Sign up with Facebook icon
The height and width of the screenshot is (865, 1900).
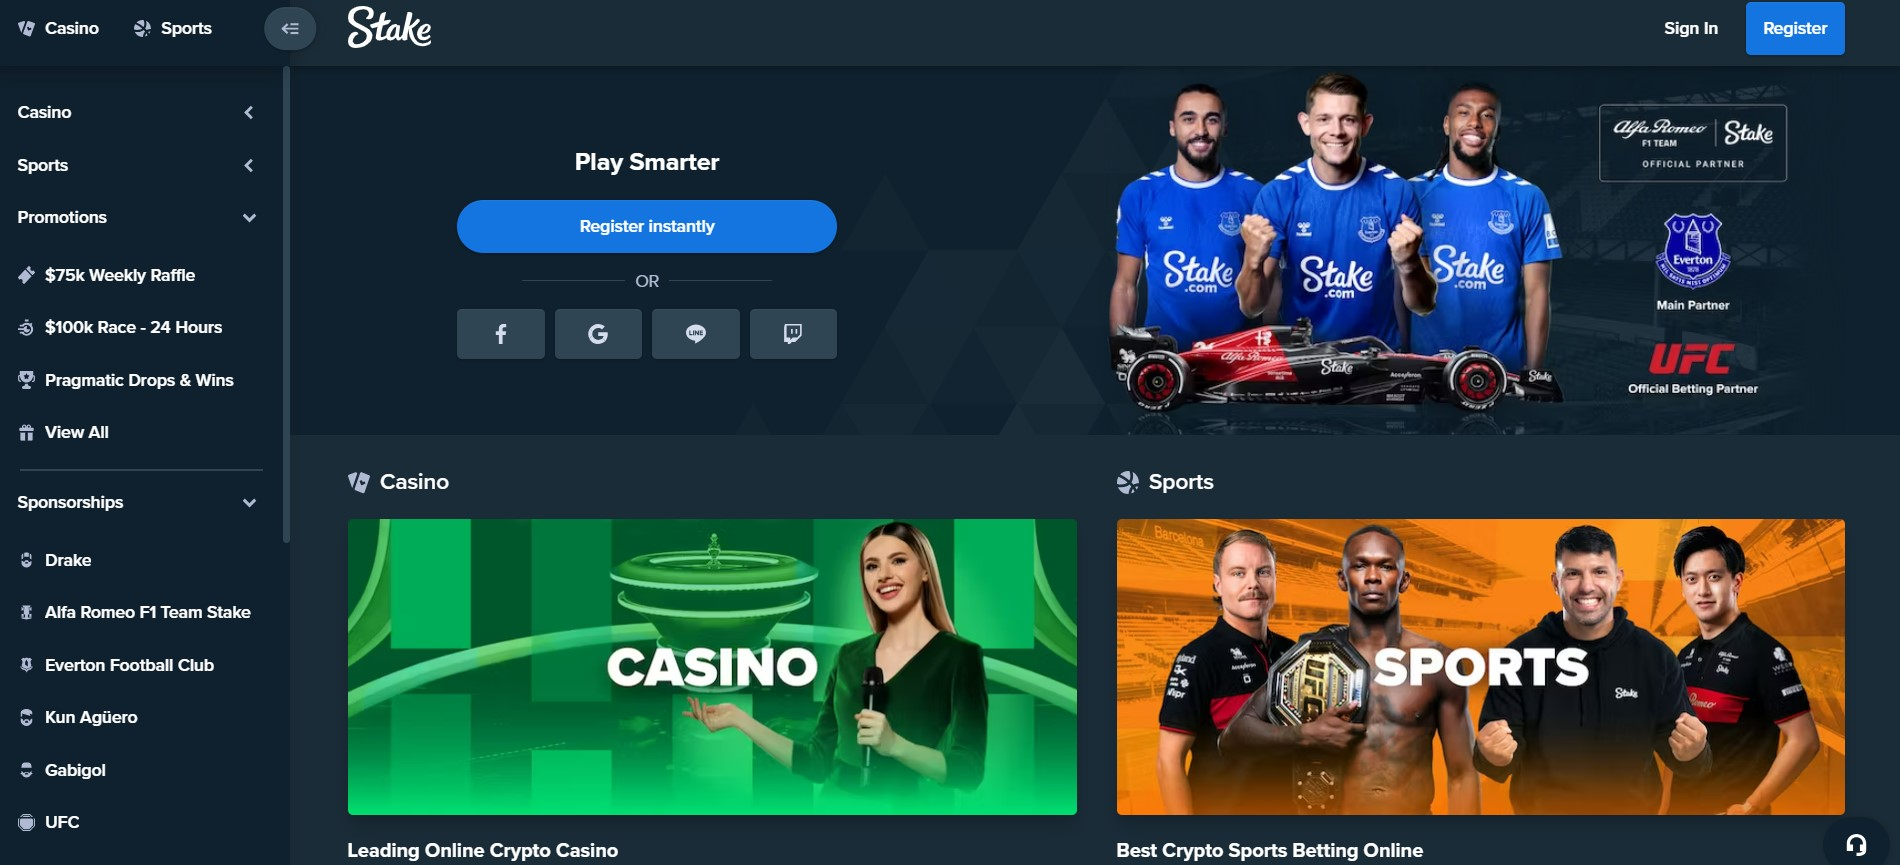[x=500, y=333]
